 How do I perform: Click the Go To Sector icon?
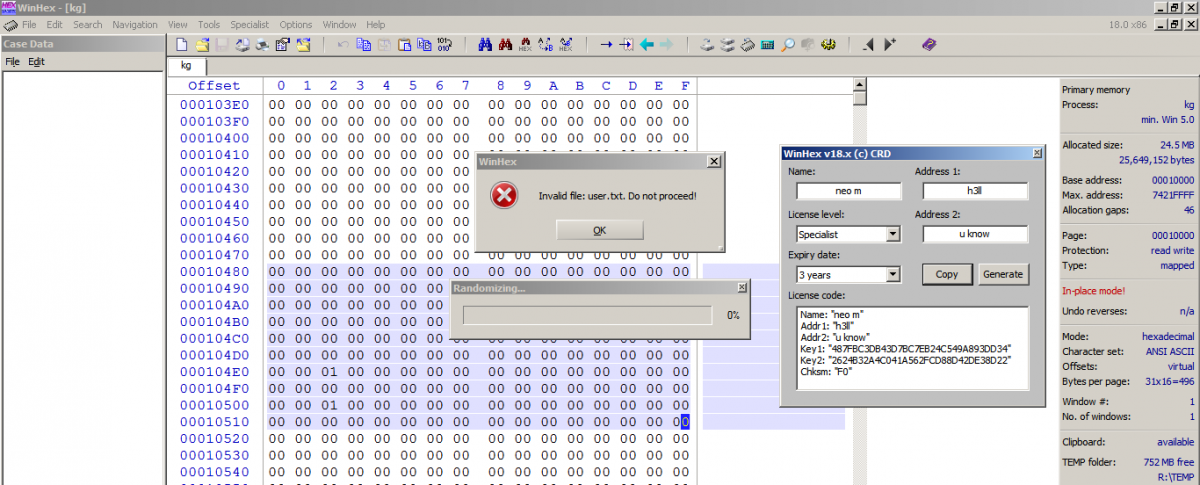pos(625,45)
